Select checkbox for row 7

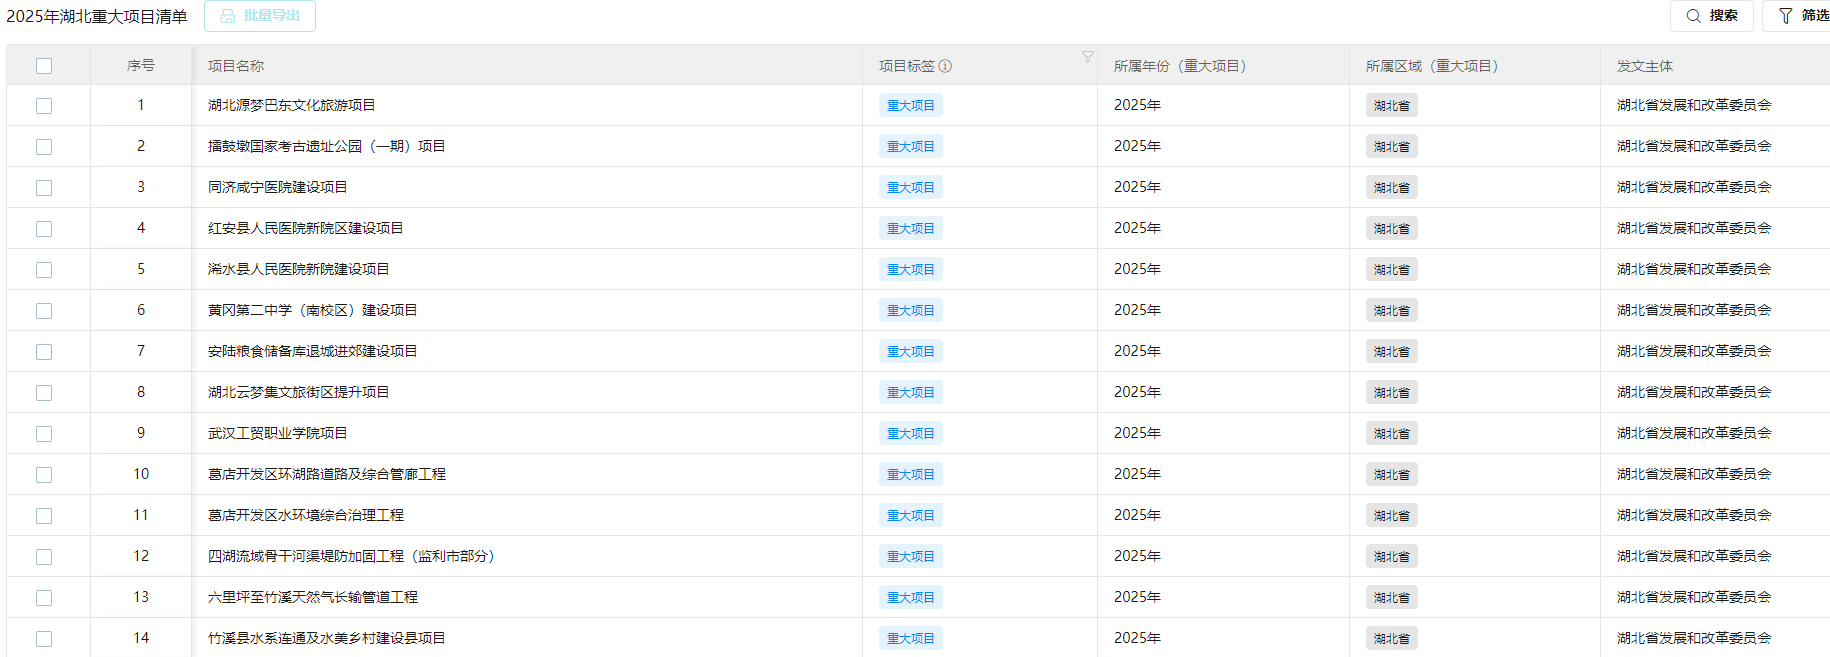click(44, 352)
